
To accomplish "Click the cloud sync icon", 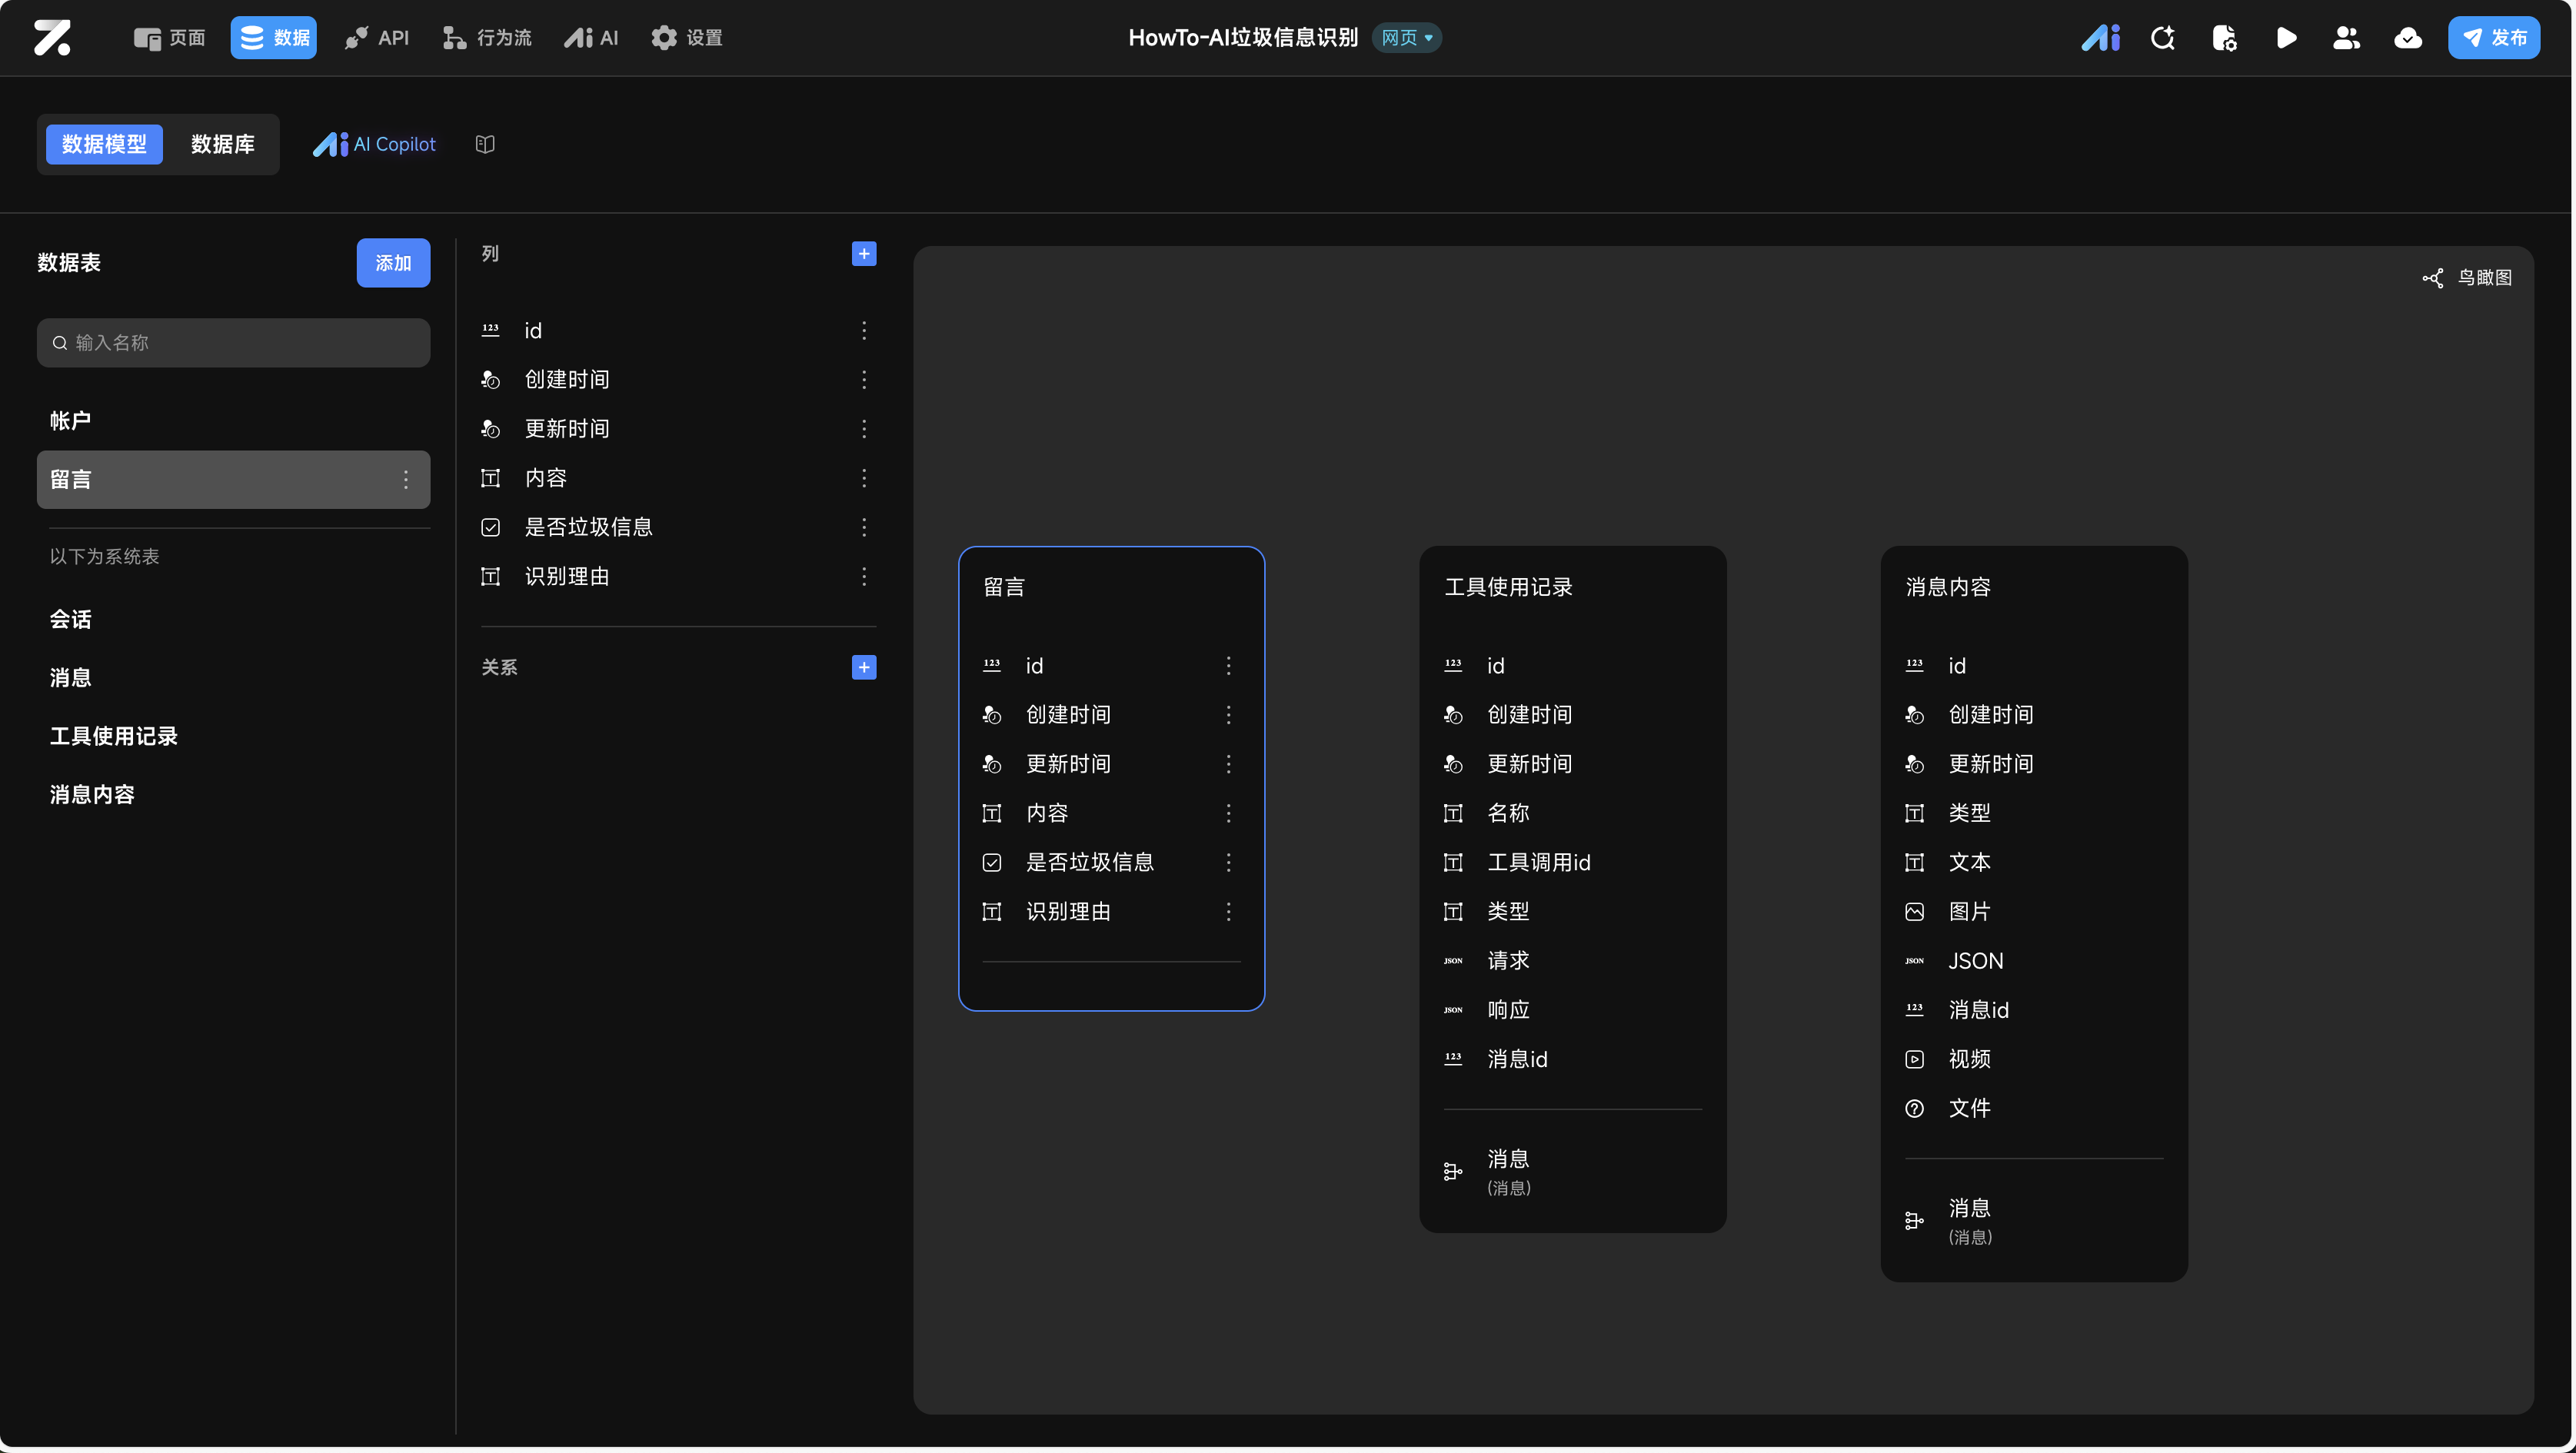I will click(2407, 38).
